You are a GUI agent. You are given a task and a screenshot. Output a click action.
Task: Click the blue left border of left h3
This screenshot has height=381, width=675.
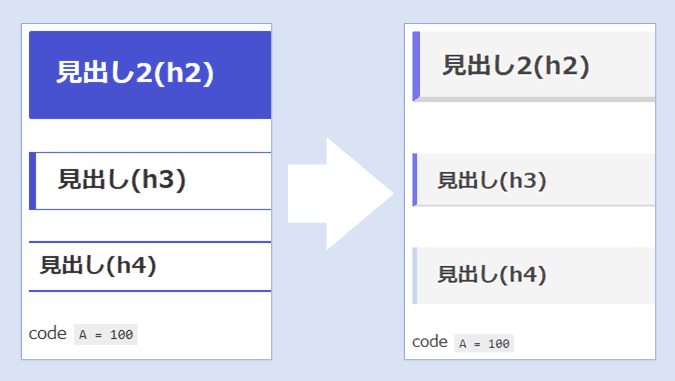[x=32, y=181]
